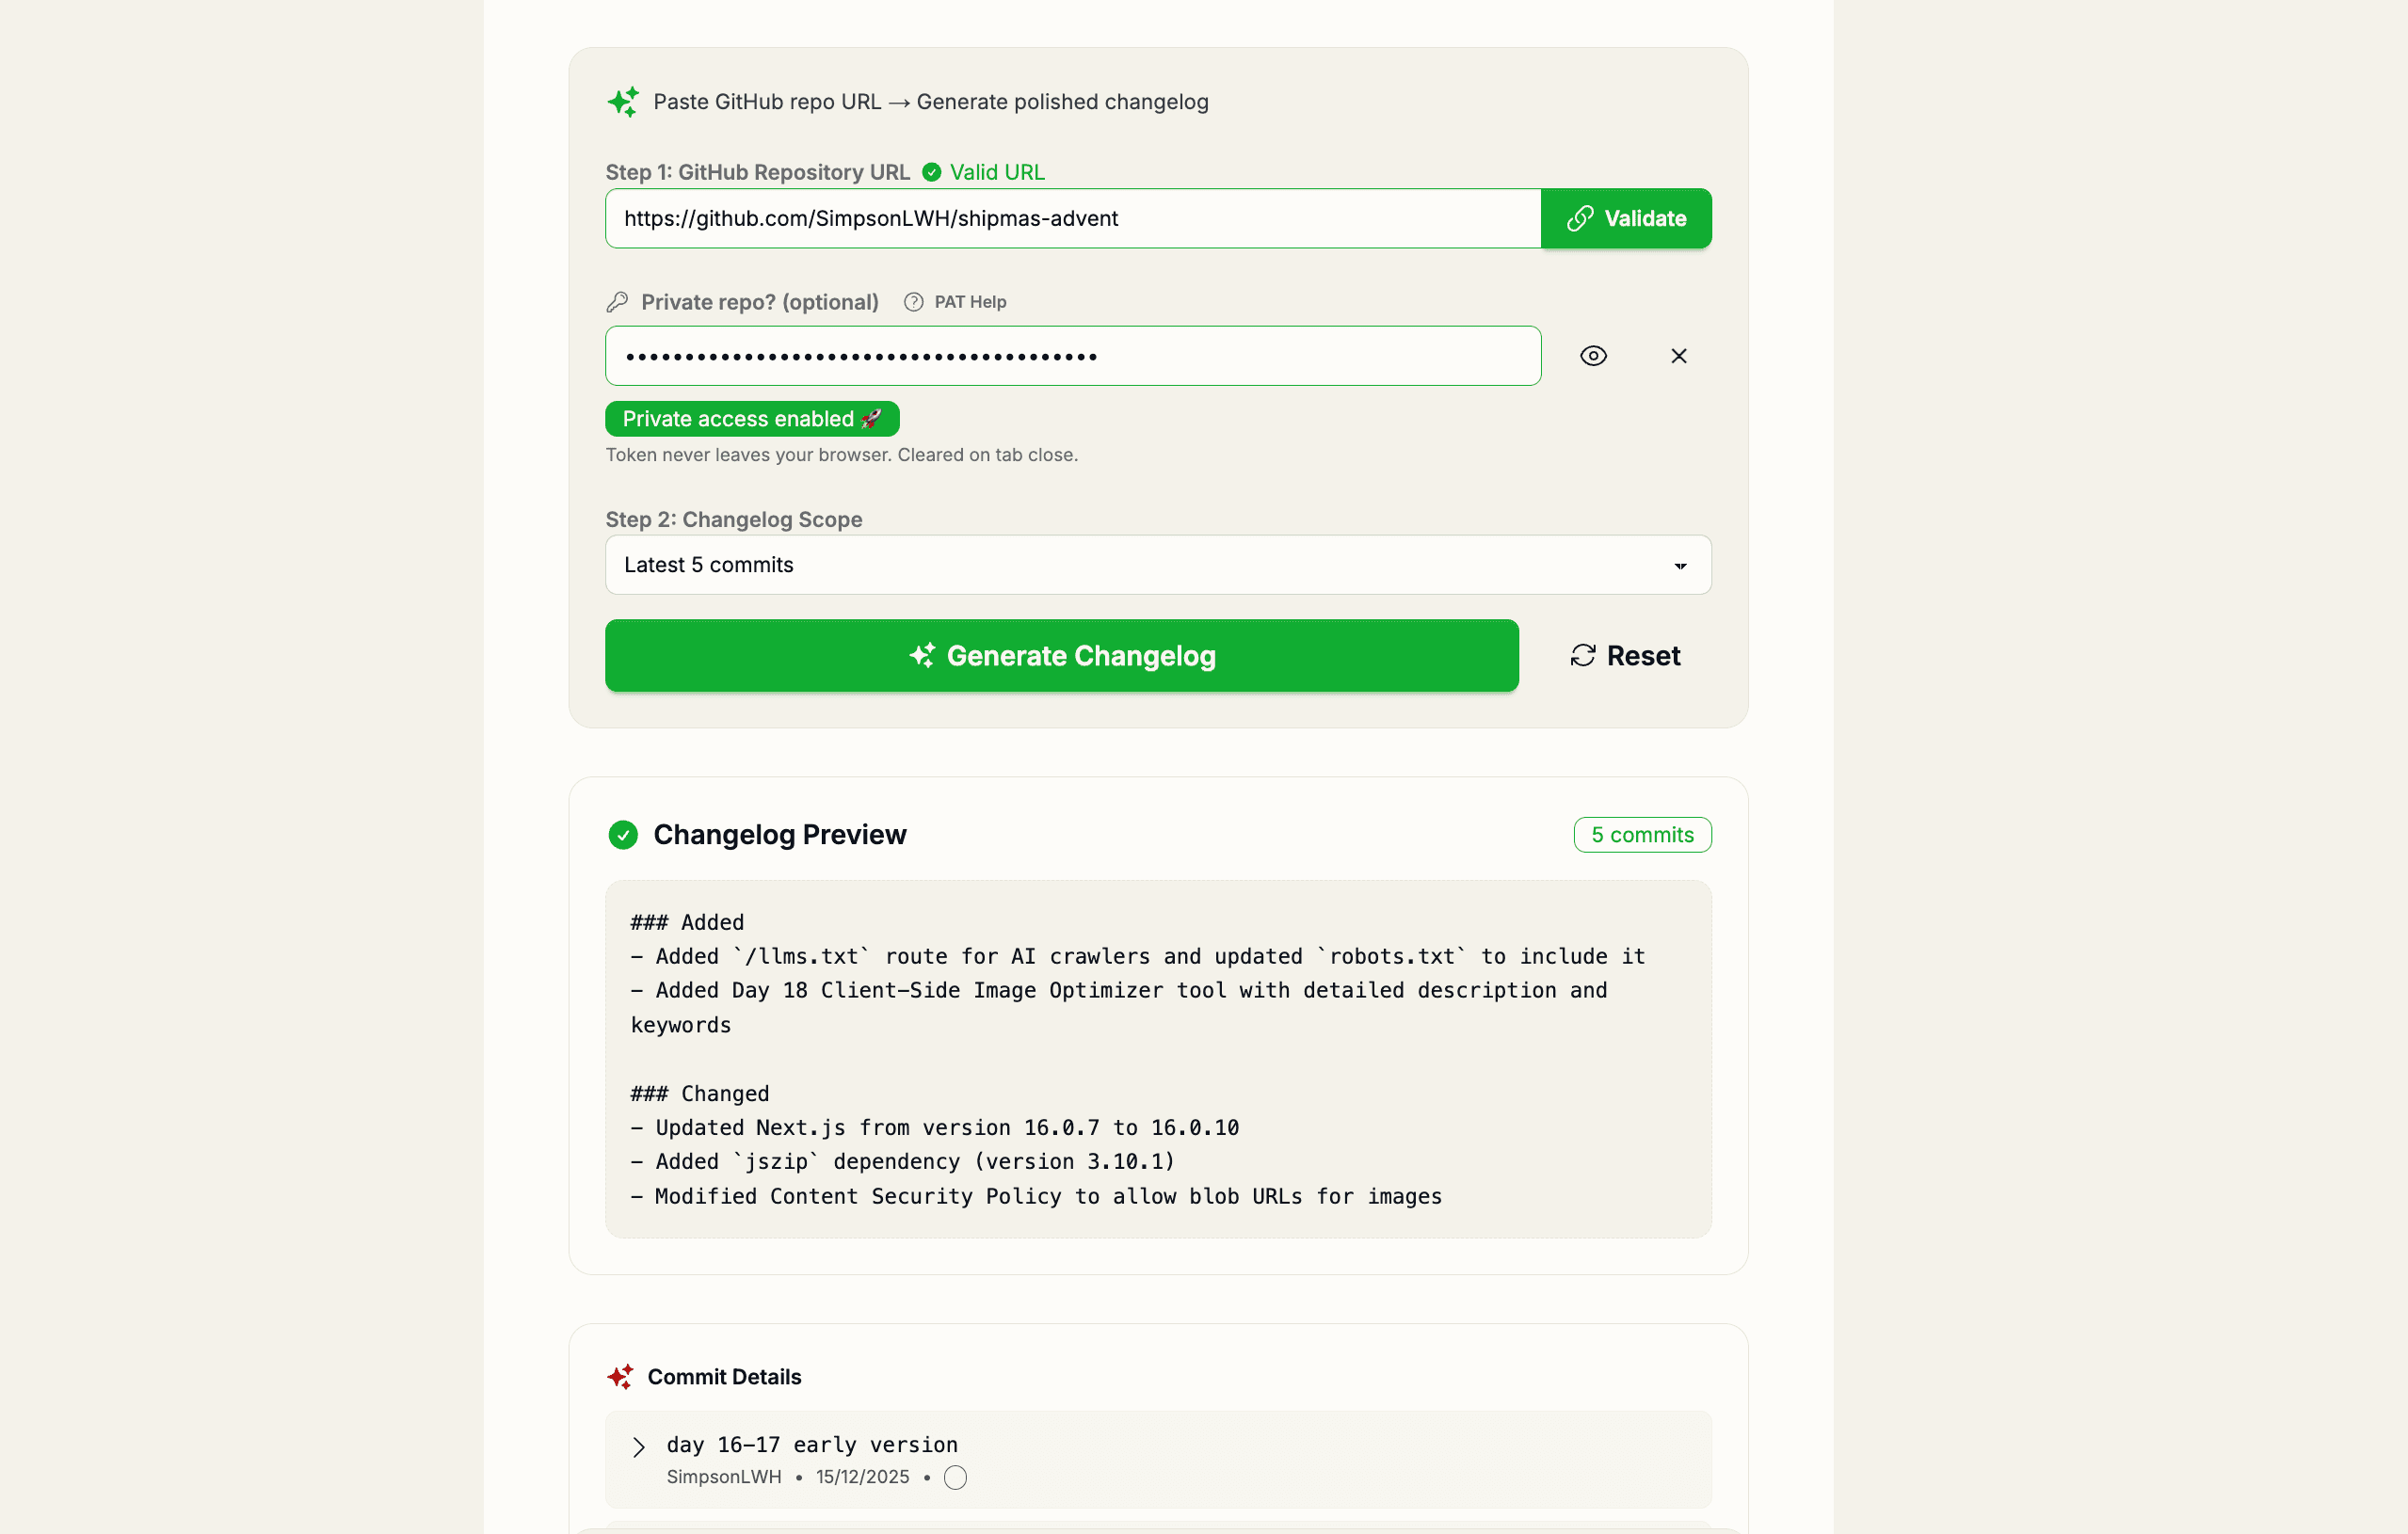Screen dimensions: 2408x1534
Task: Open PAT Help via the question mark icon
Action: pos(913,301)
